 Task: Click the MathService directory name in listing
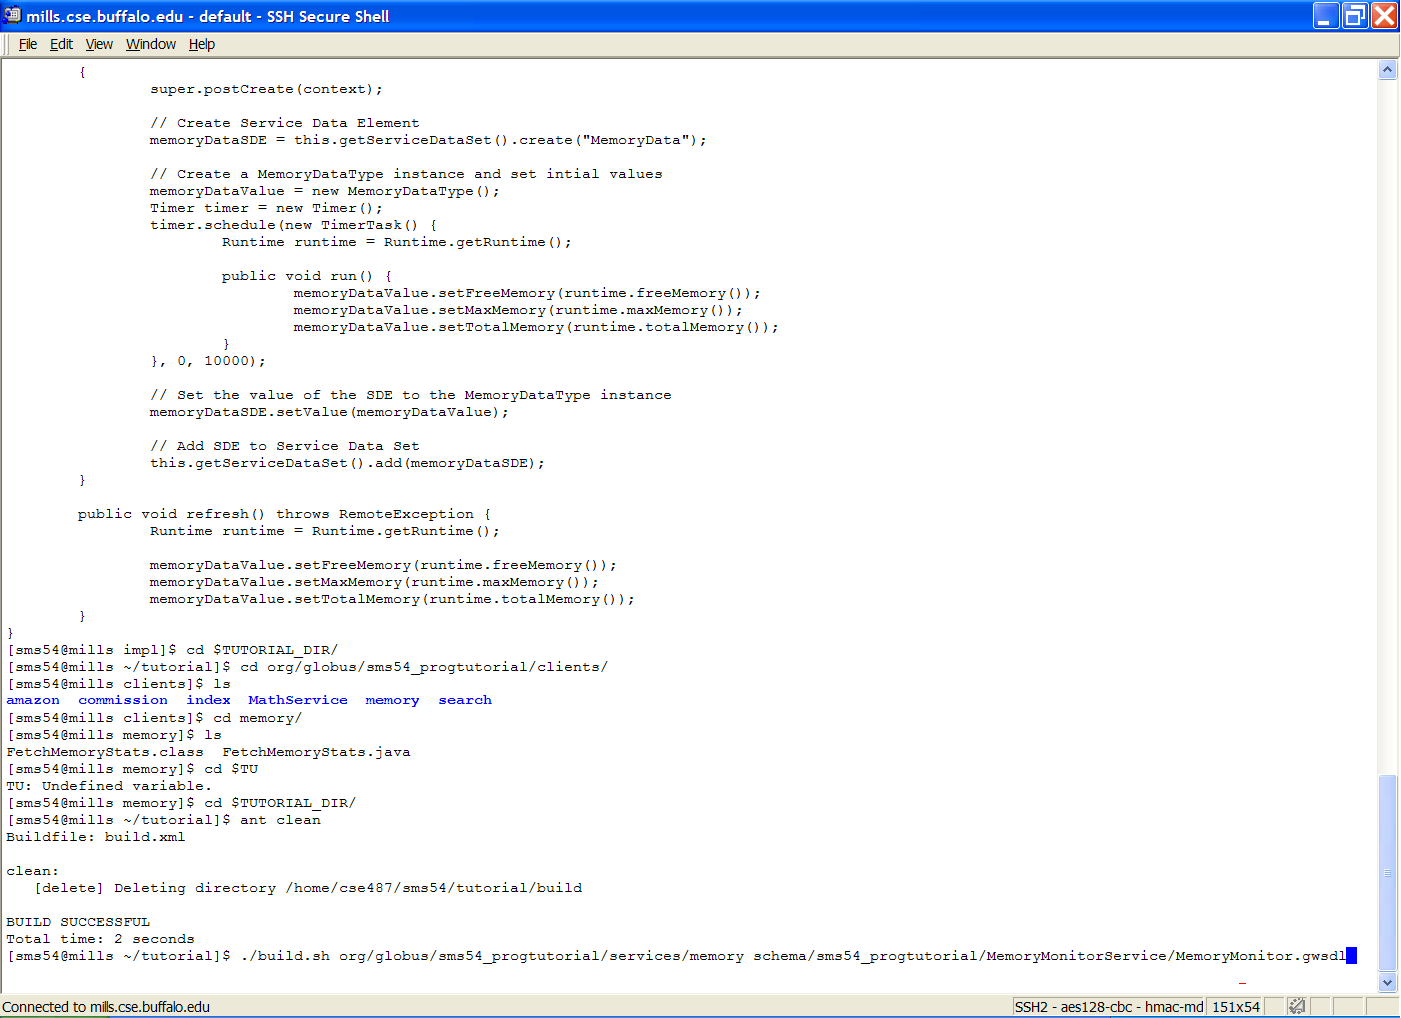point(298,700)
